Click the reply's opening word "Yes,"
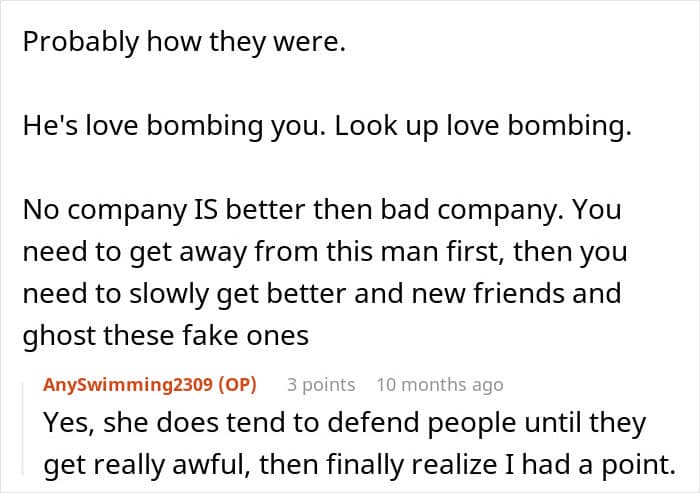This screenshot has width=700, height=493. click(68, 423)
